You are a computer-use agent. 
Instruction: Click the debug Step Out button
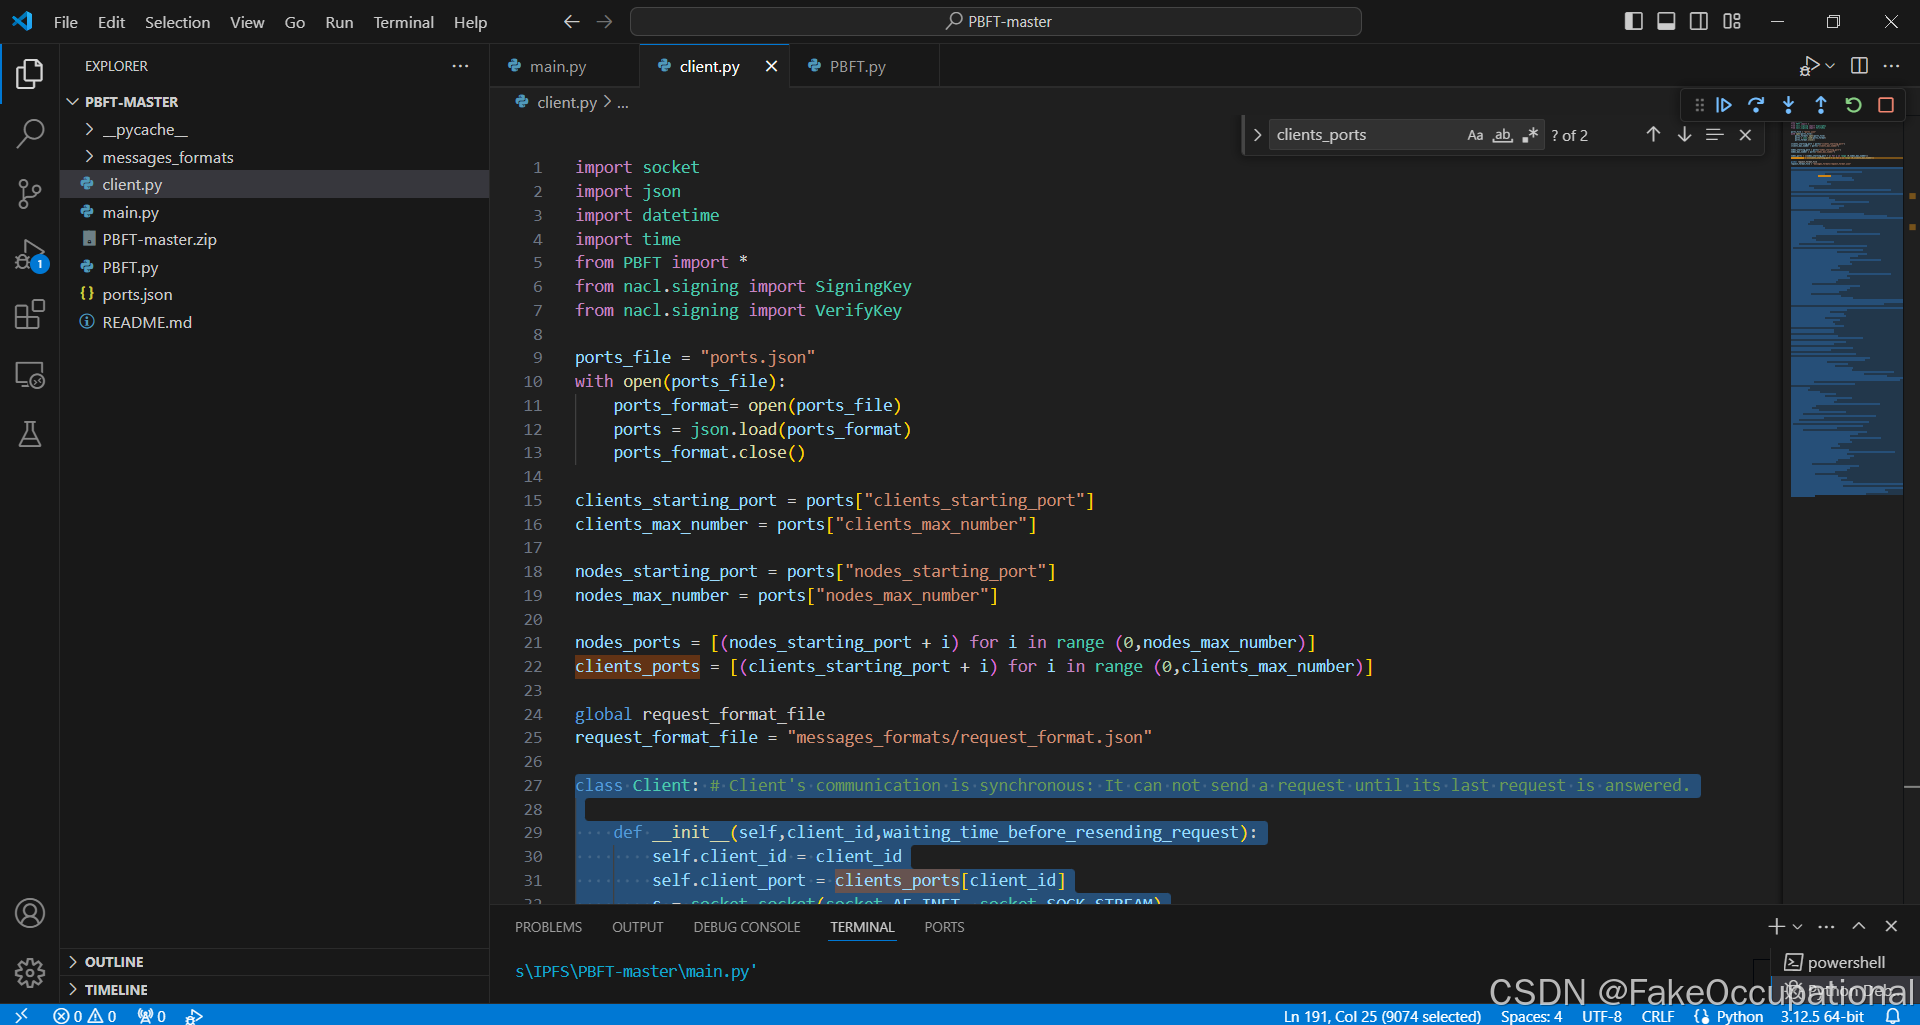pyautogui.click(x=1821, y=105)
